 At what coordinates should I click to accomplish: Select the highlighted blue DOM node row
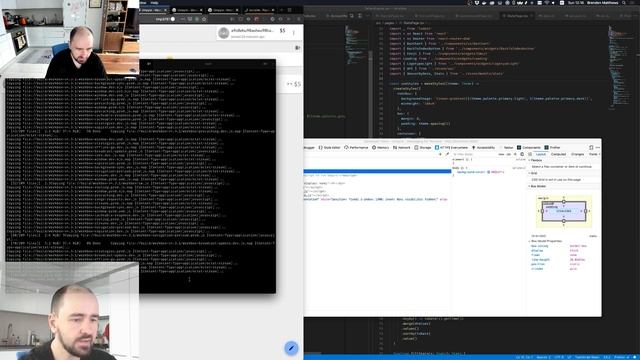(377, 171)
